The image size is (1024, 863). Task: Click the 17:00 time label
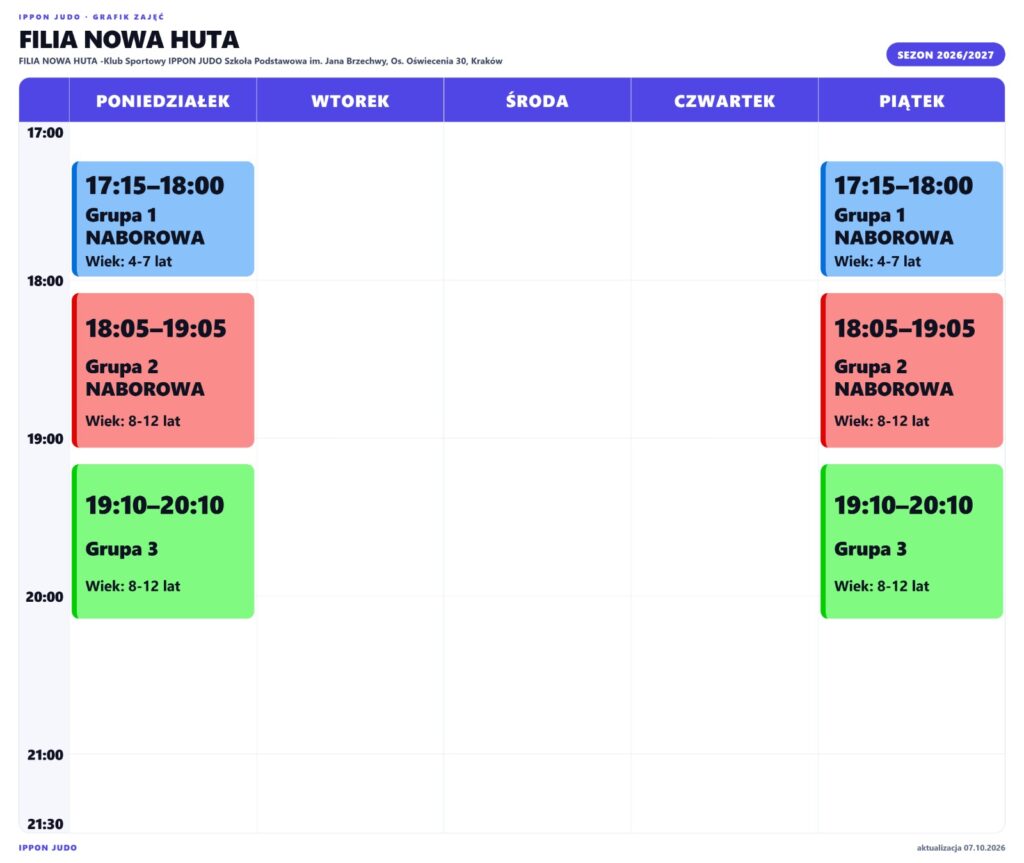coord(45,133)
